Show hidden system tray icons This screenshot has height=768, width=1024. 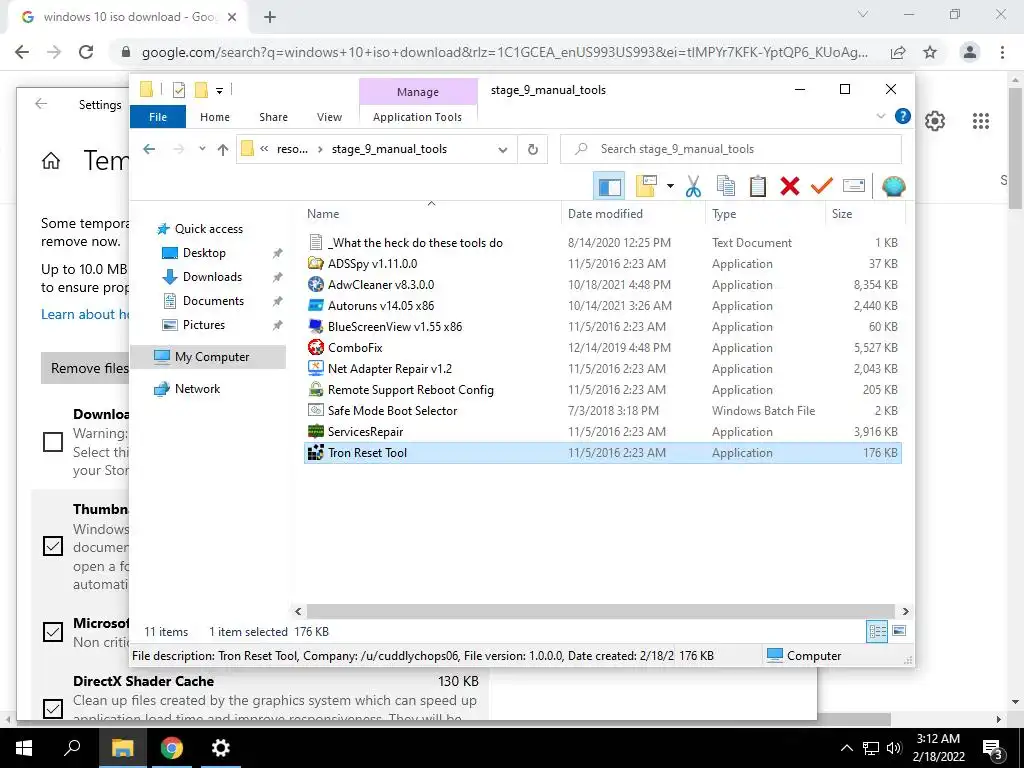(846, 748)
